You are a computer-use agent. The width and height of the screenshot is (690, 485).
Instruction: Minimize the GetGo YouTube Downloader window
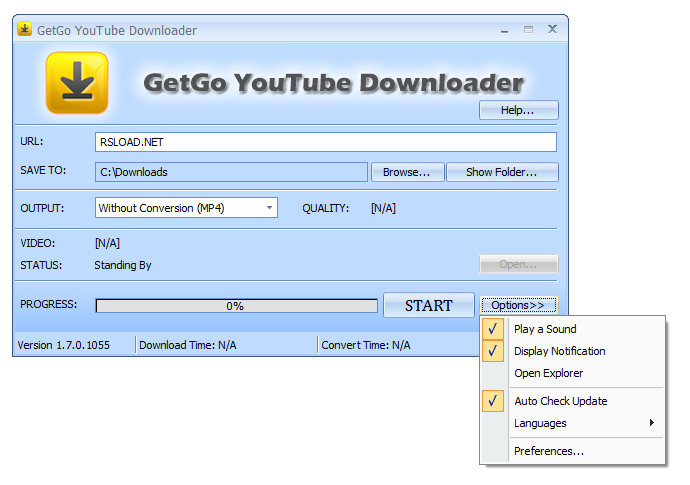coord(504,30)
